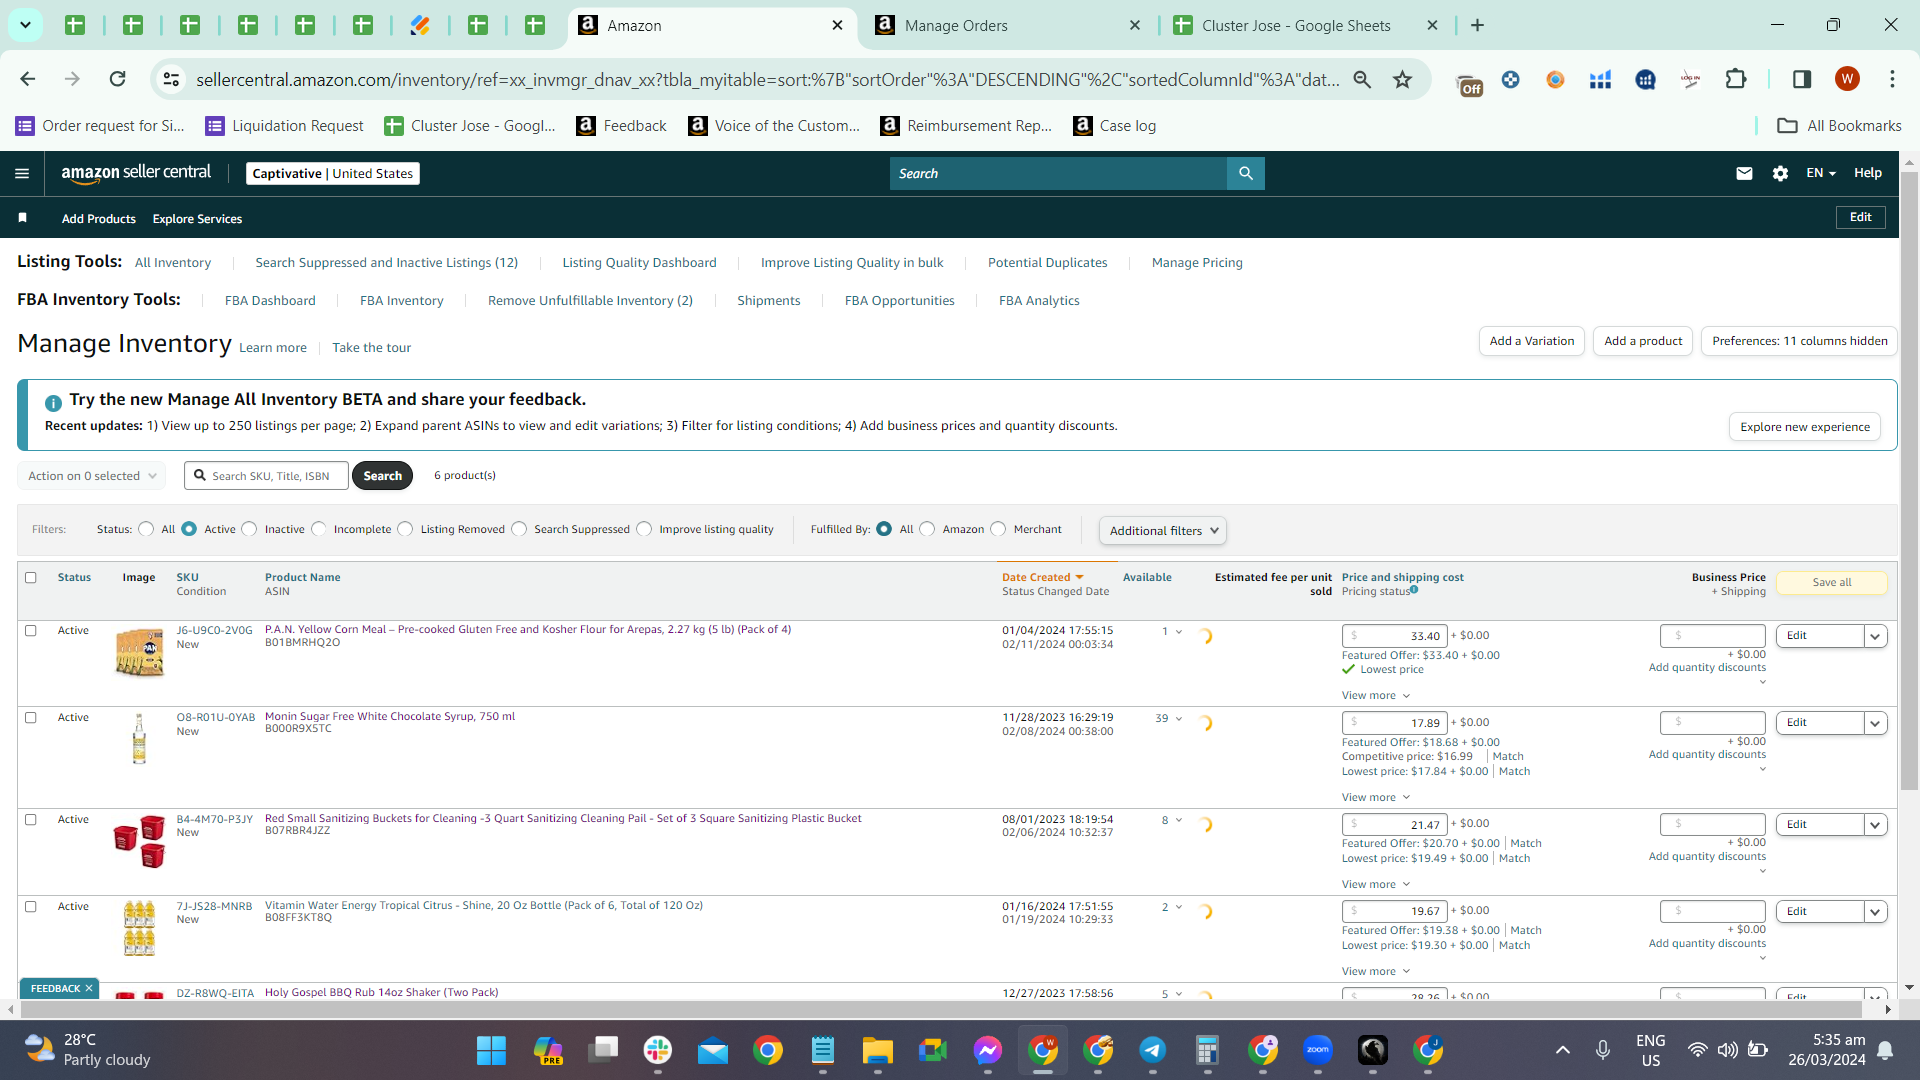
Task: View site information icon in address bar
Action: (172, 79)
